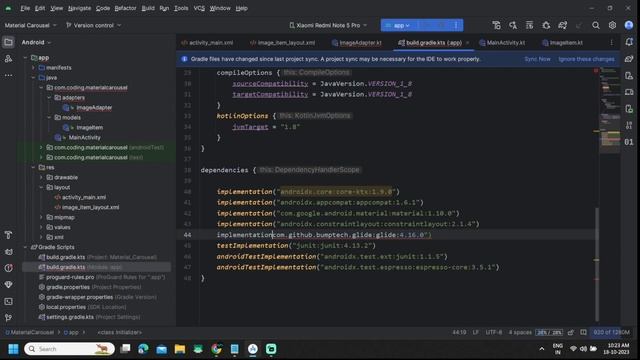
Task: Switch to ImageItem.kt tab
Action: click(x=562, y=42)
